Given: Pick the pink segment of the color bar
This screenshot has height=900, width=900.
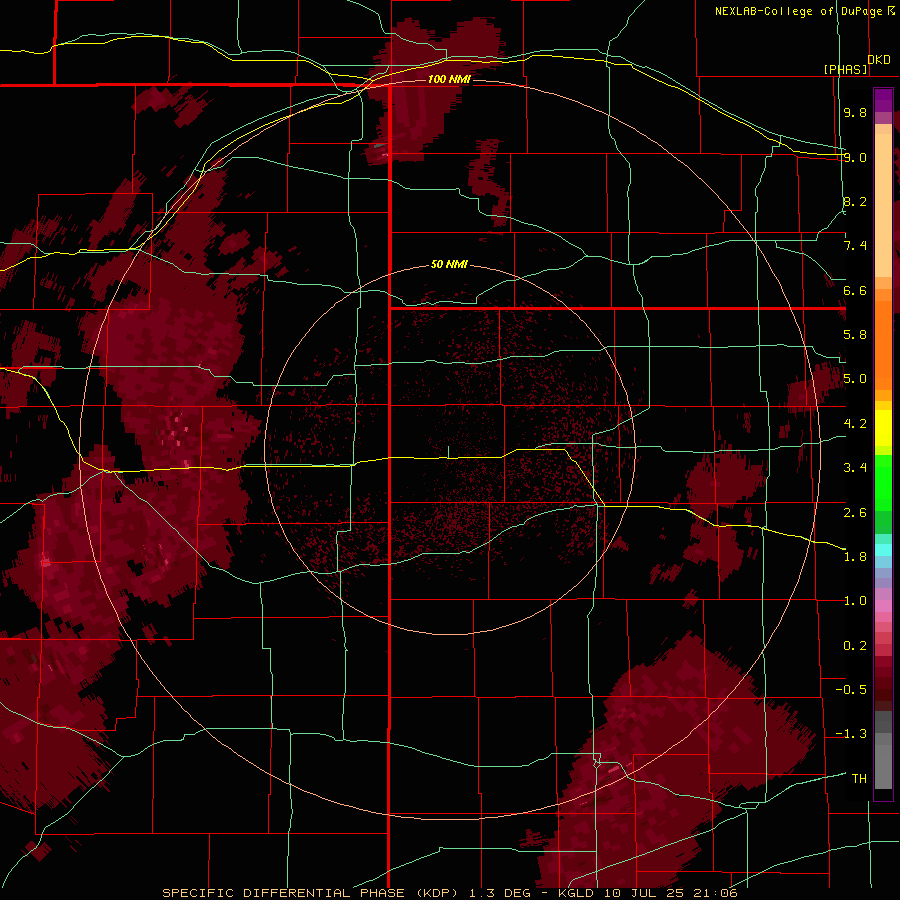Looking at the screenshot, I should [x=883, y=606].
